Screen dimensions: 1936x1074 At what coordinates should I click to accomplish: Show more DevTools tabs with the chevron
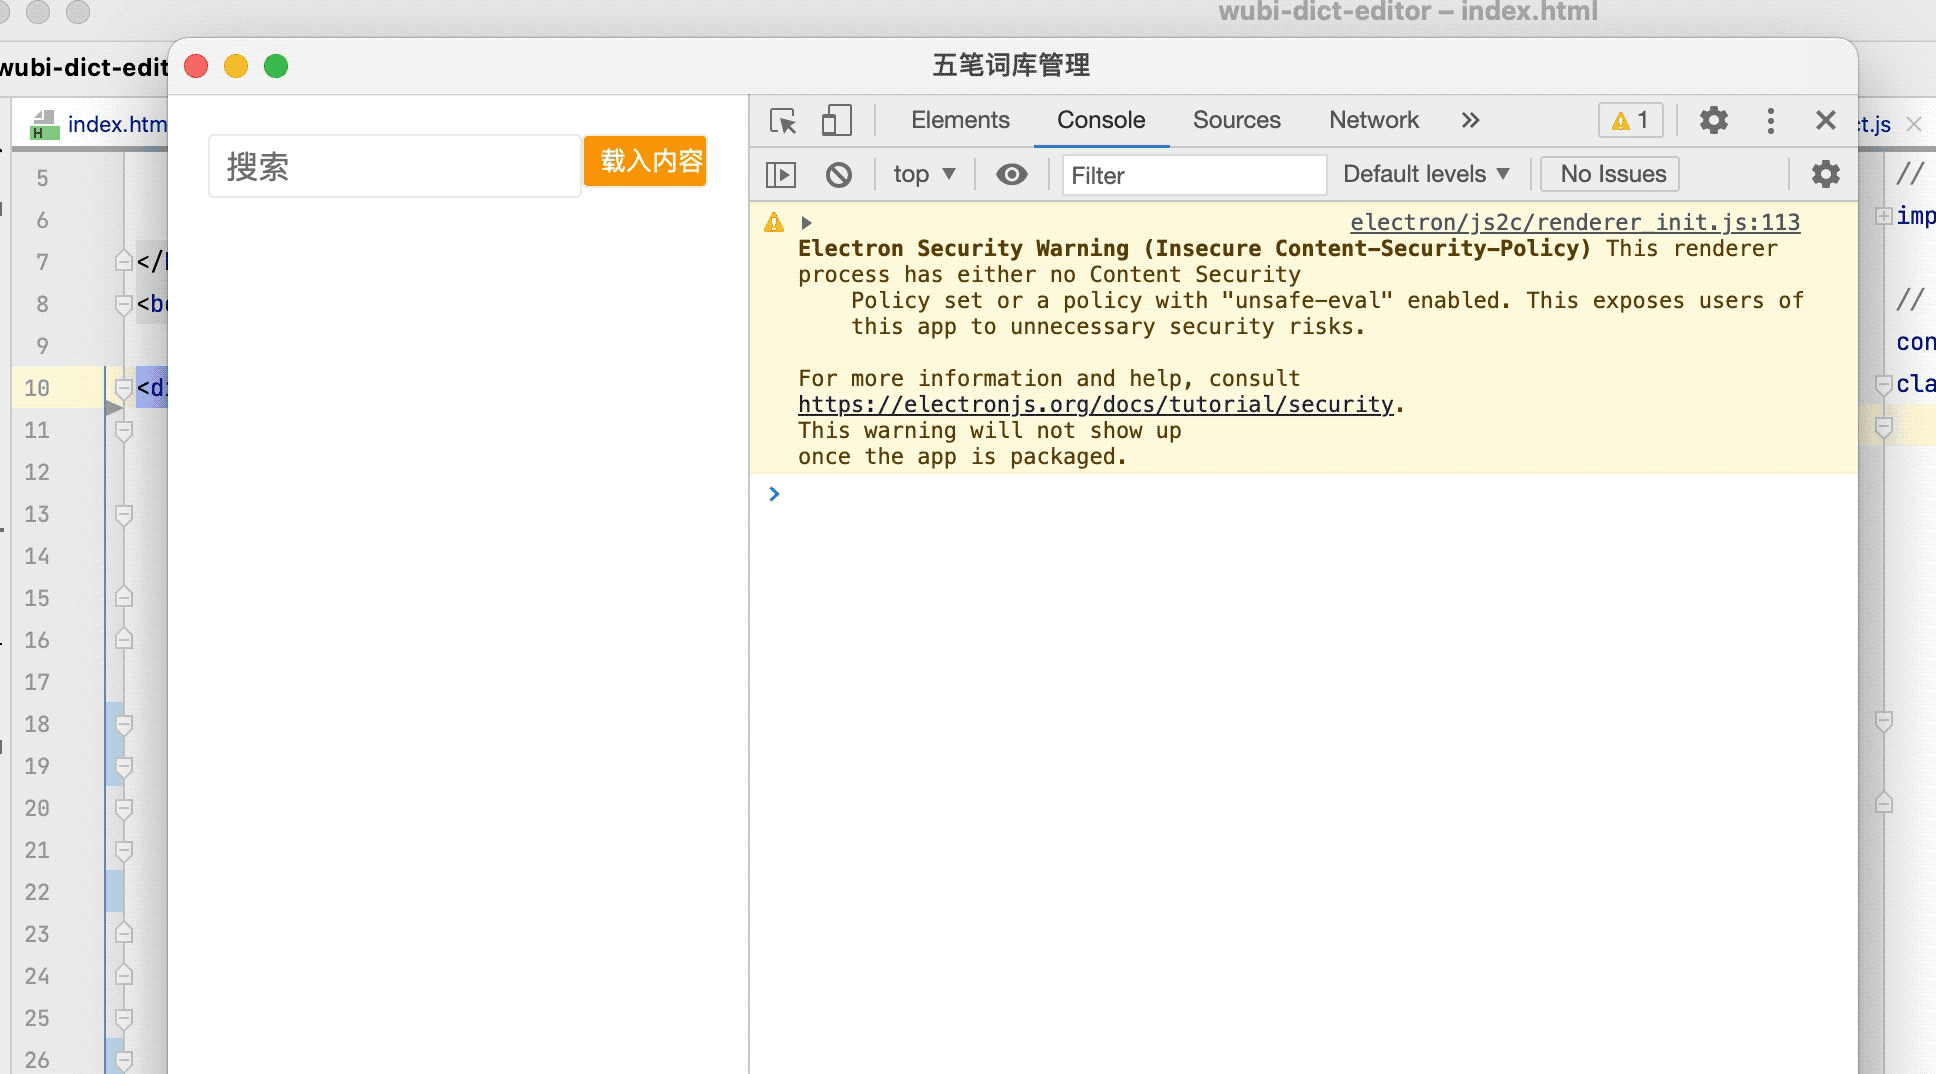pyautogui.click(x=1470, y=121)
